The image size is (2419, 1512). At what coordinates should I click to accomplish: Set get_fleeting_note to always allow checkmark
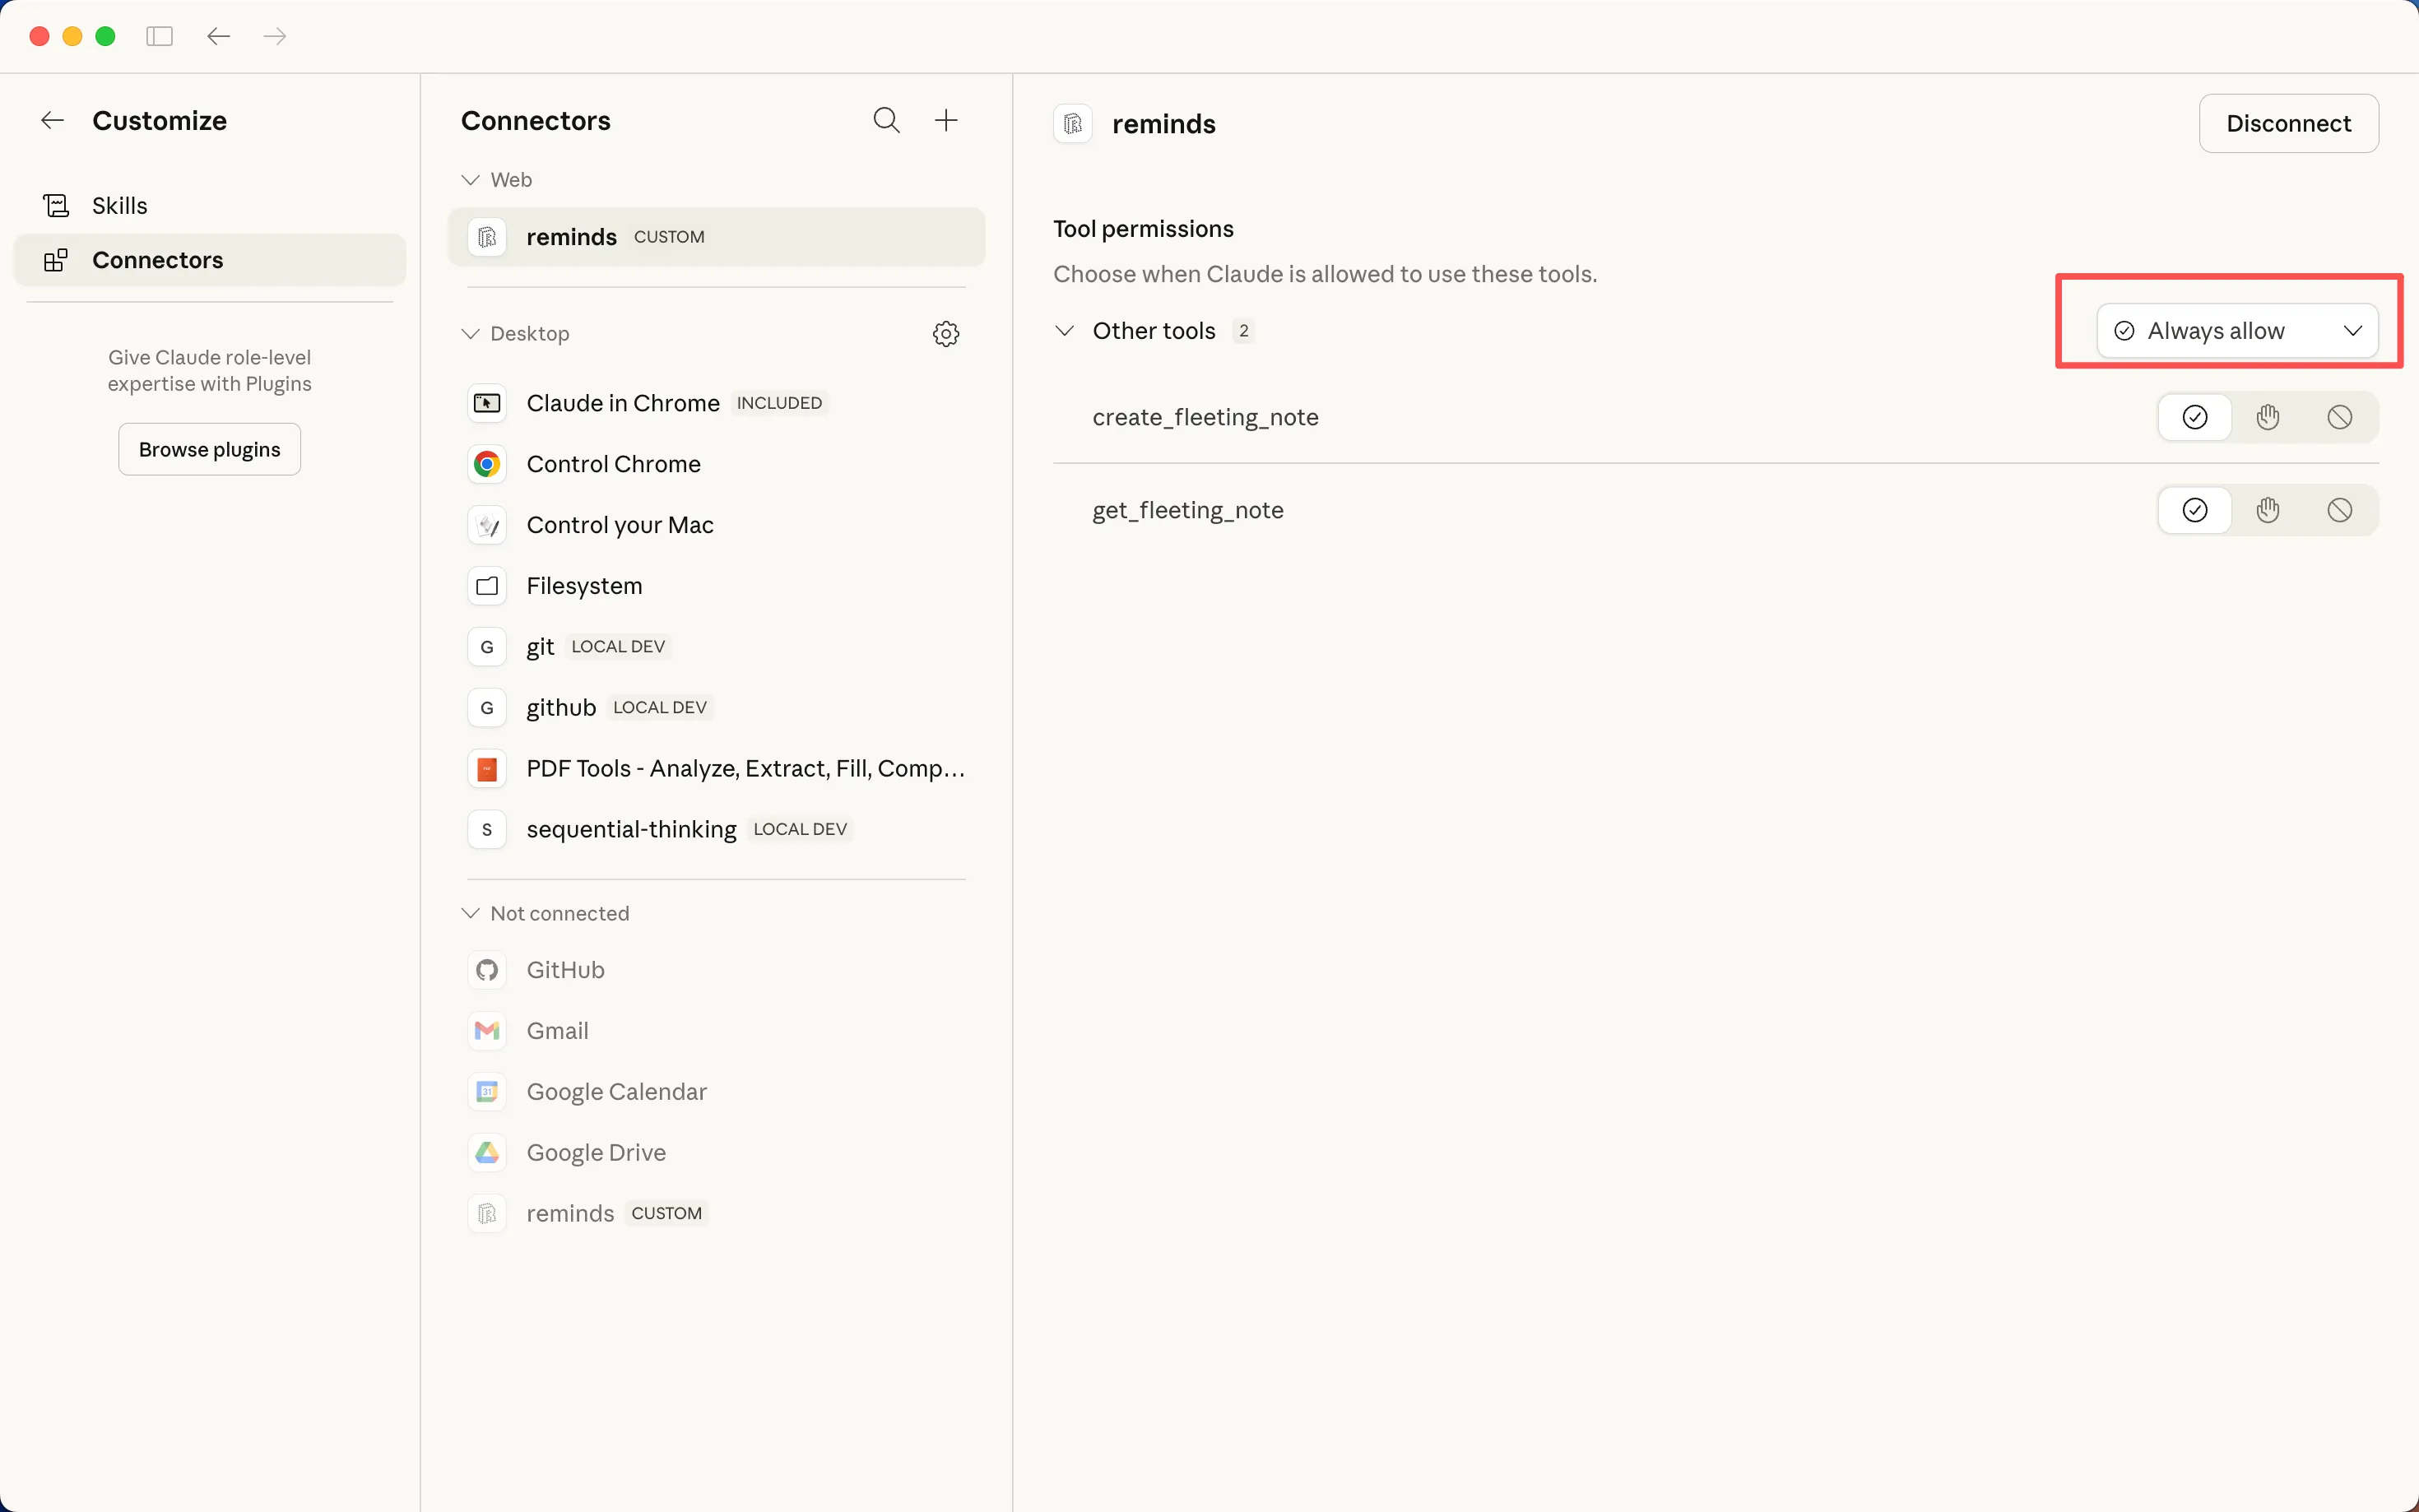(2194, 510)
